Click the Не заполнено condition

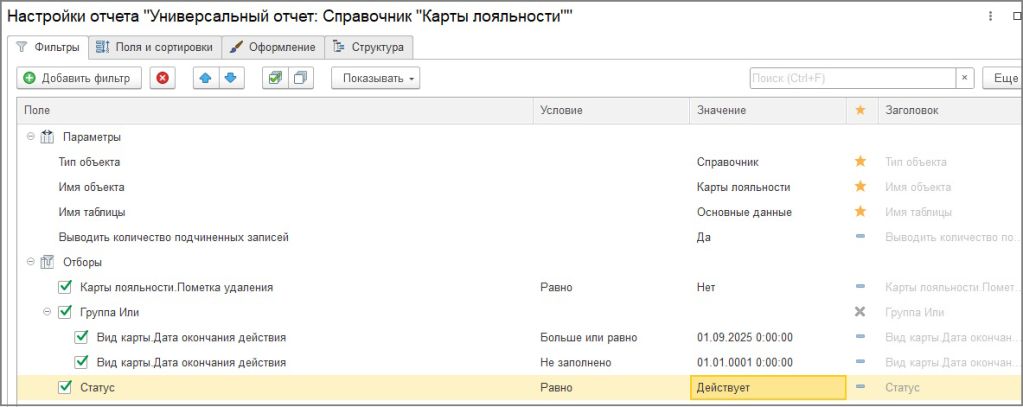coord(576,362)
